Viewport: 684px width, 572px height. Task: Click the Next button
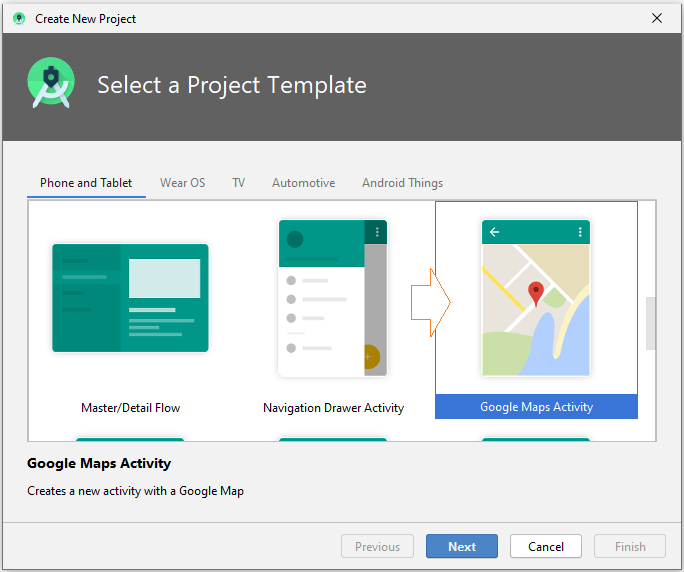tap(462, 546)
